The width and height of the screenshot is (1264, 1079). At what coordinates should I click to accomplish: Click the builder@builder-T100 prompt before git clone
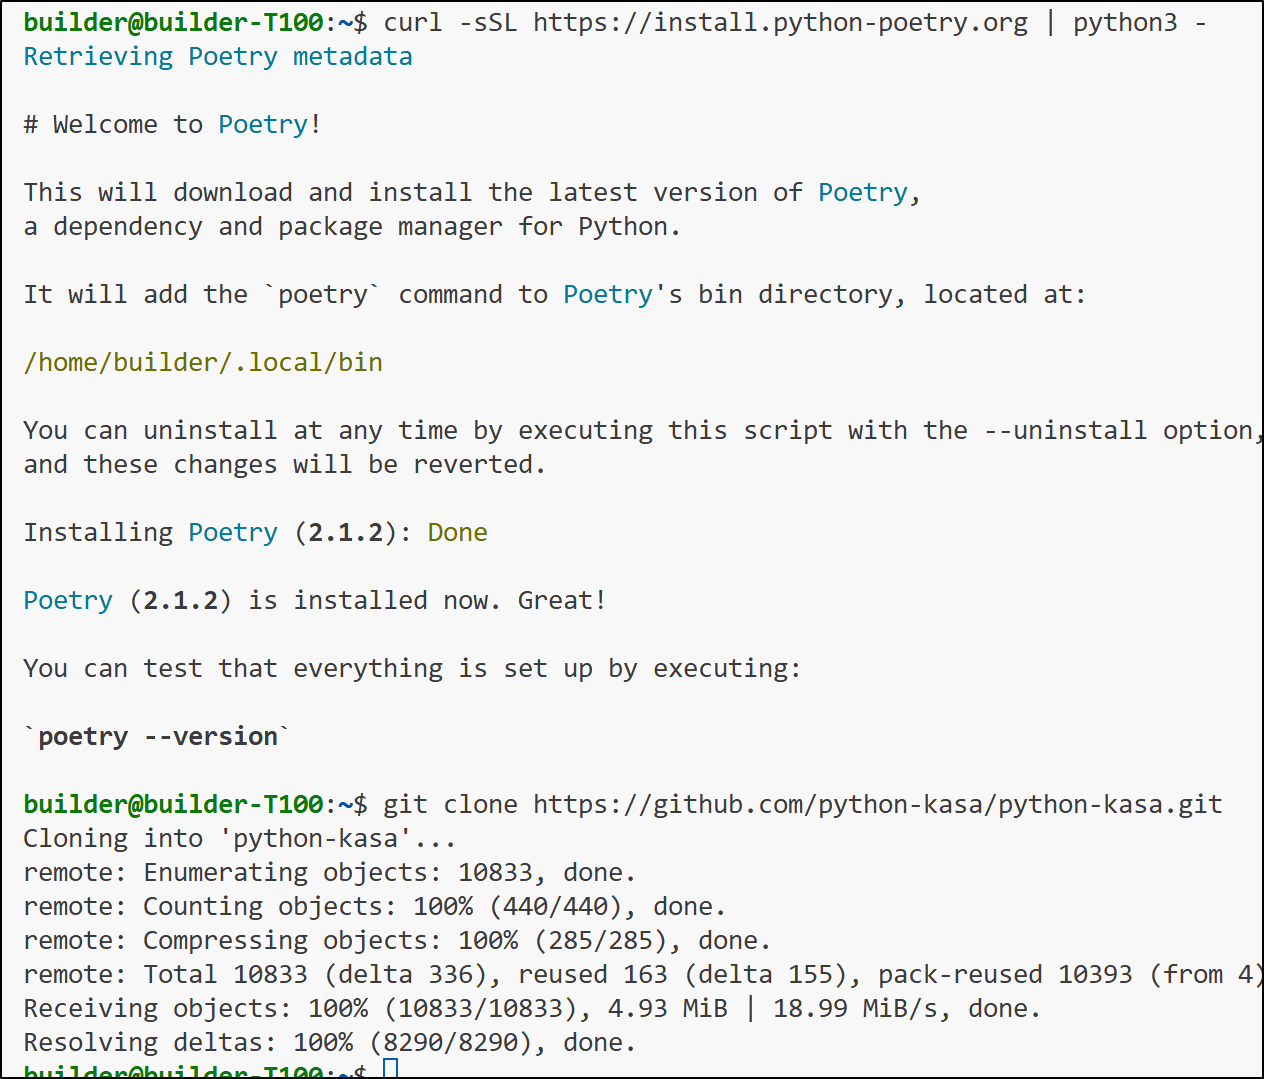173,804
